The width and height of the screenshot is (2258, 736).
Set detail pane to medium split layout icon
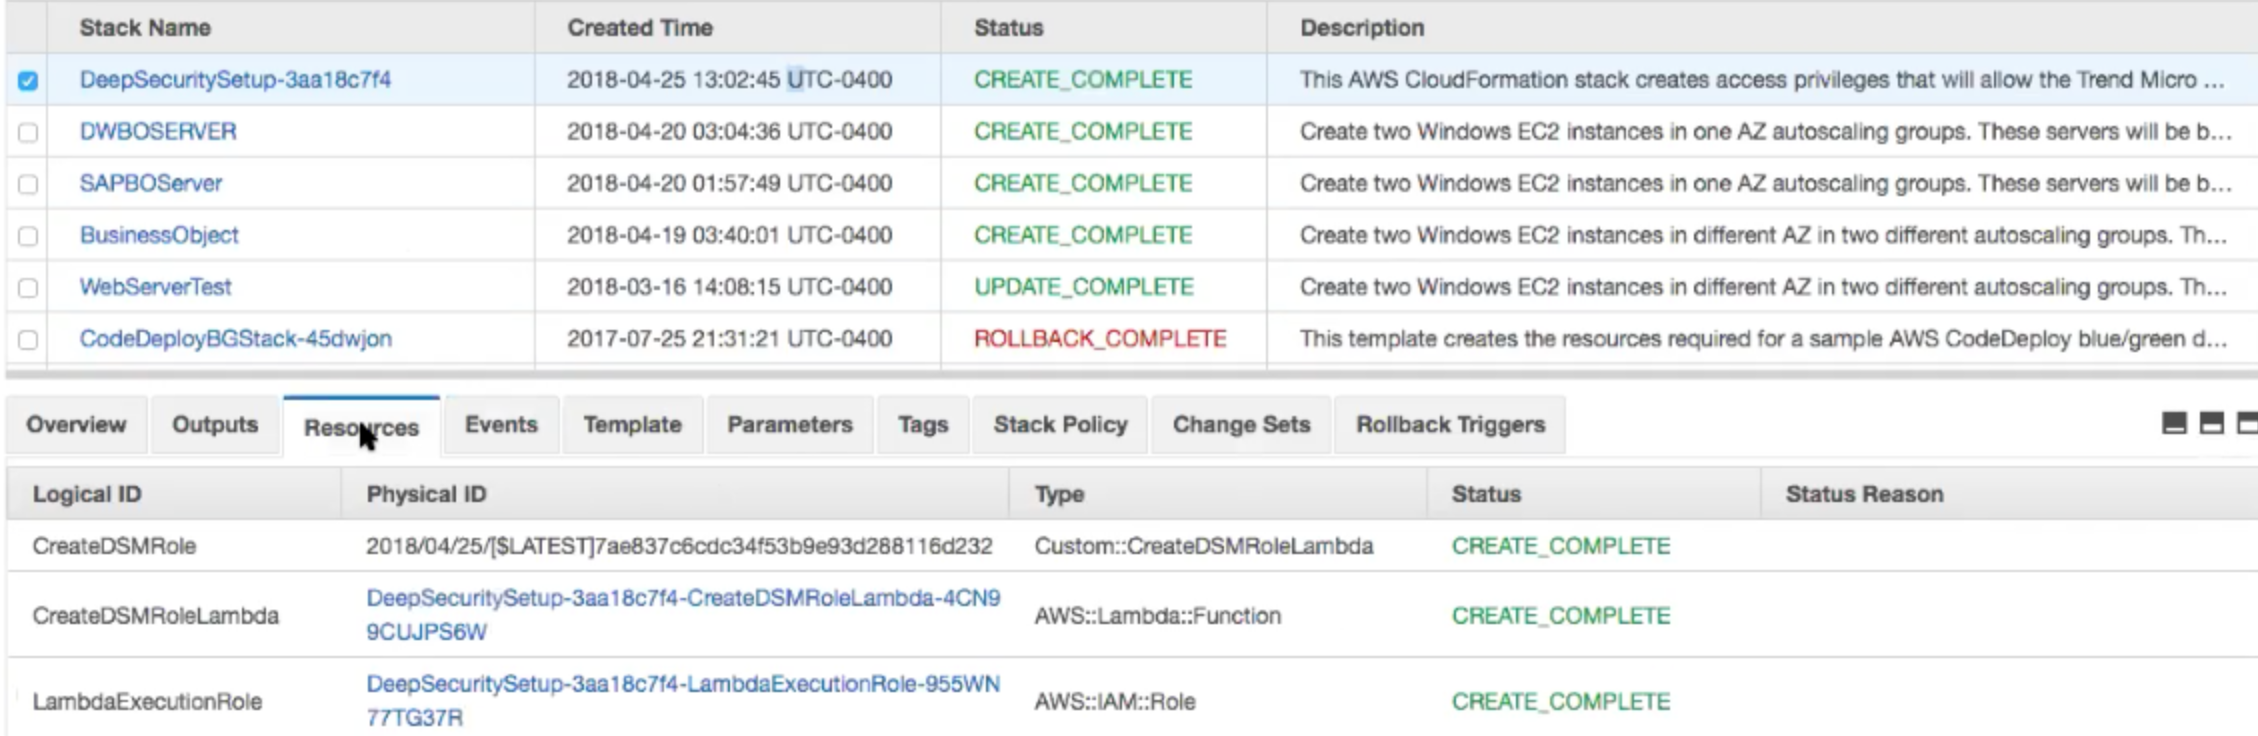[2211, 424]
